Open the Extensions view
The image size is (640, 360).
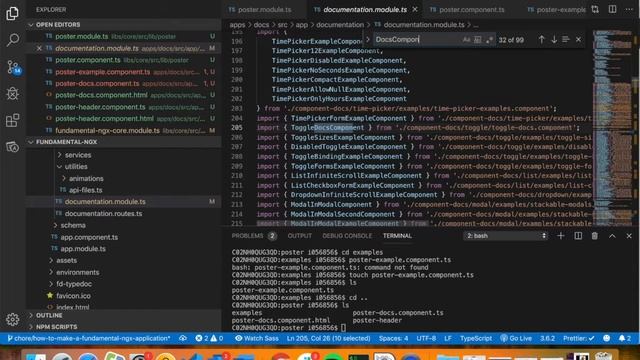12,120
